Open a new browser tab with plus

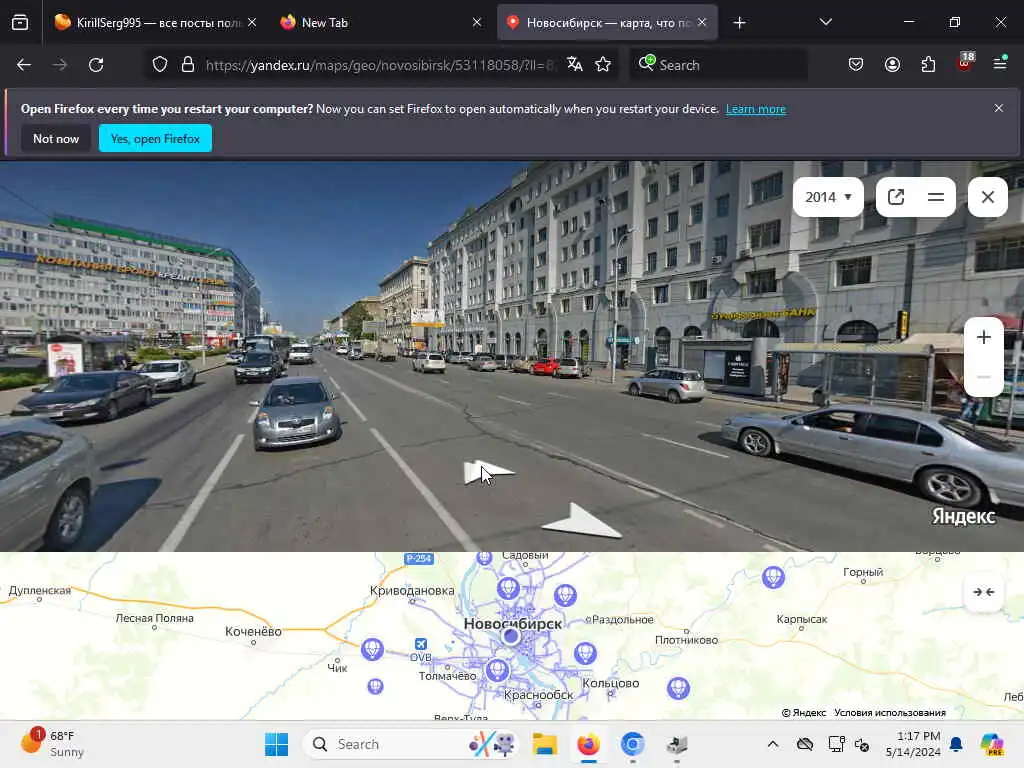(x=739, y=23)
